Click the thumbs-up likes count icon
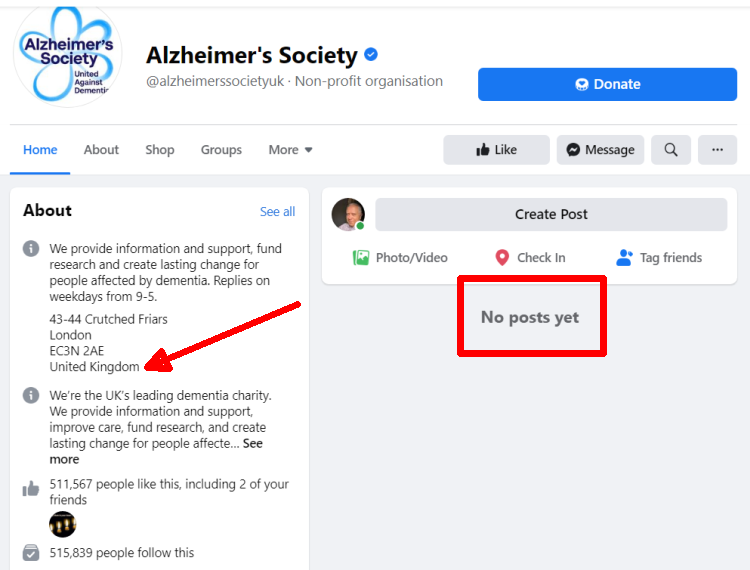The width and height of the screenshot is (750, 570). coord(31,489)
